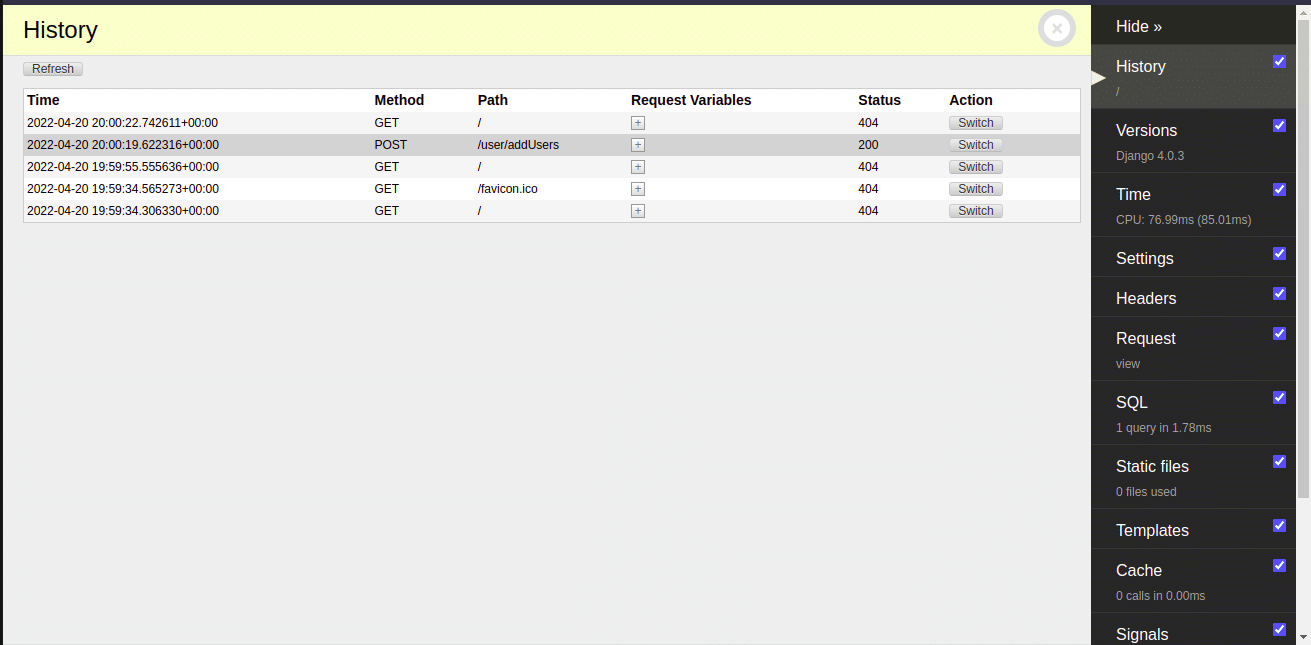
Task: Toggle the Signals panel checkbox
Action: [x=1279, y=629]
